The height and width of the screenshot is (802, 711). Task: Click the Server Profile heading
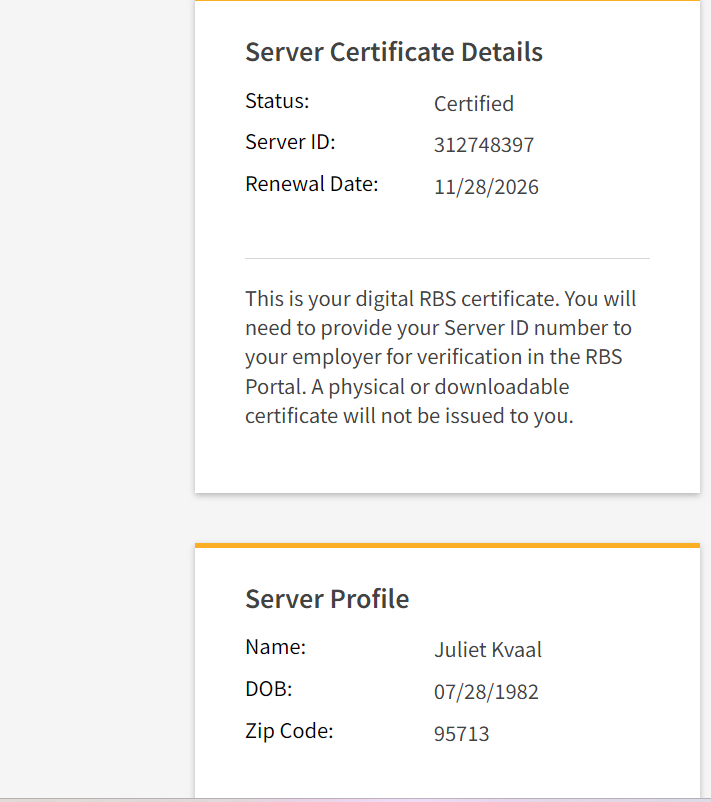click(327, 599)
